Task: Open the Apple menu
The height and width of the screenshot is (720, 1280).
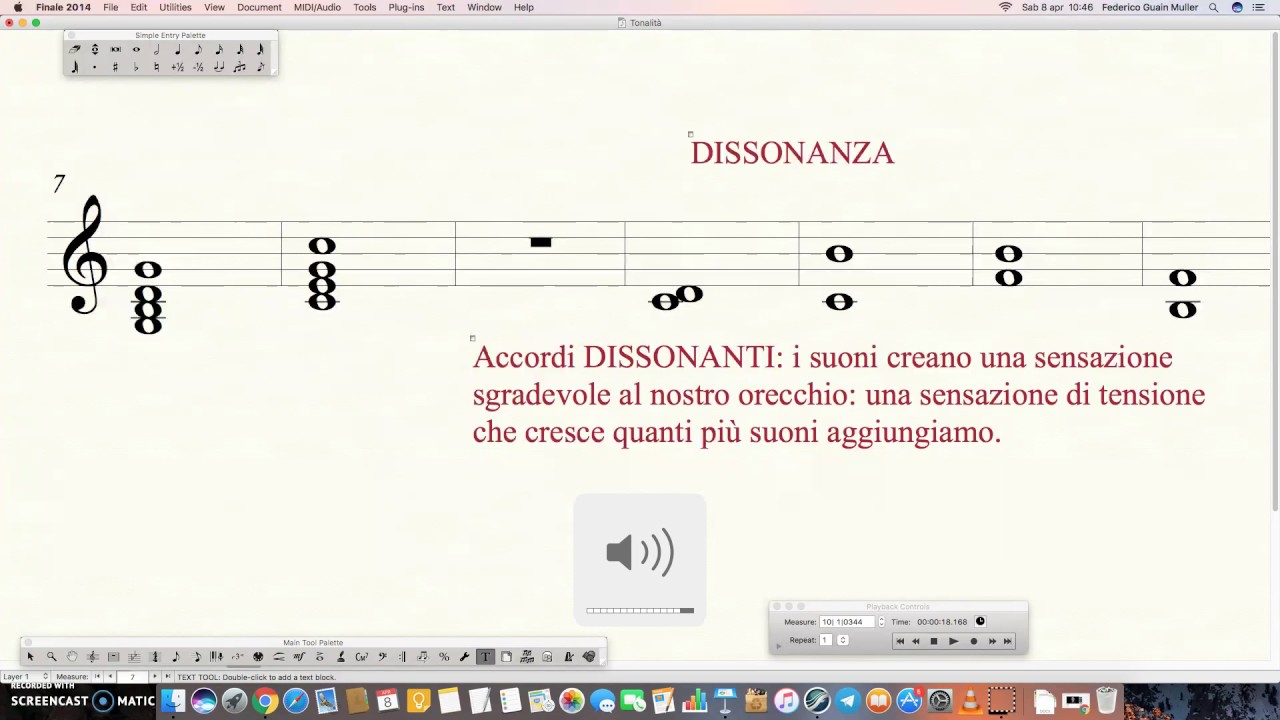Action: point(18,7)
